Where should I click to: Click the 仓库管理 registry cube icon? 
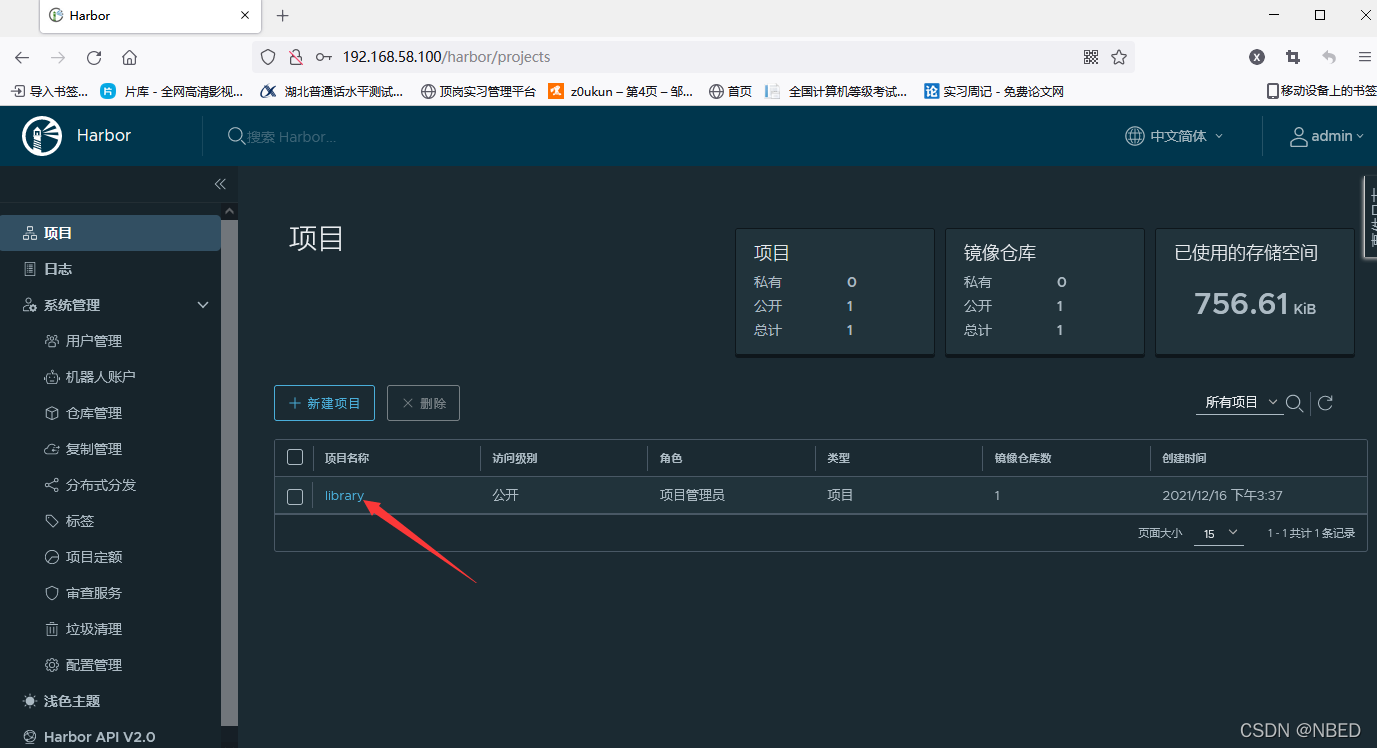tap(52, 413)
